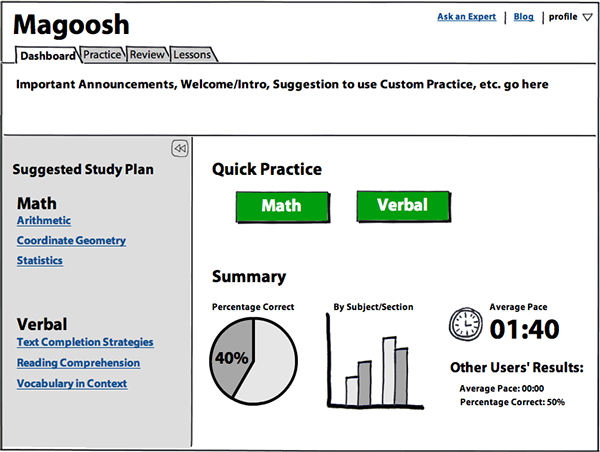Collapse the Suggested Study Plan sidebar
600x452 pixels.
point(179,148)
